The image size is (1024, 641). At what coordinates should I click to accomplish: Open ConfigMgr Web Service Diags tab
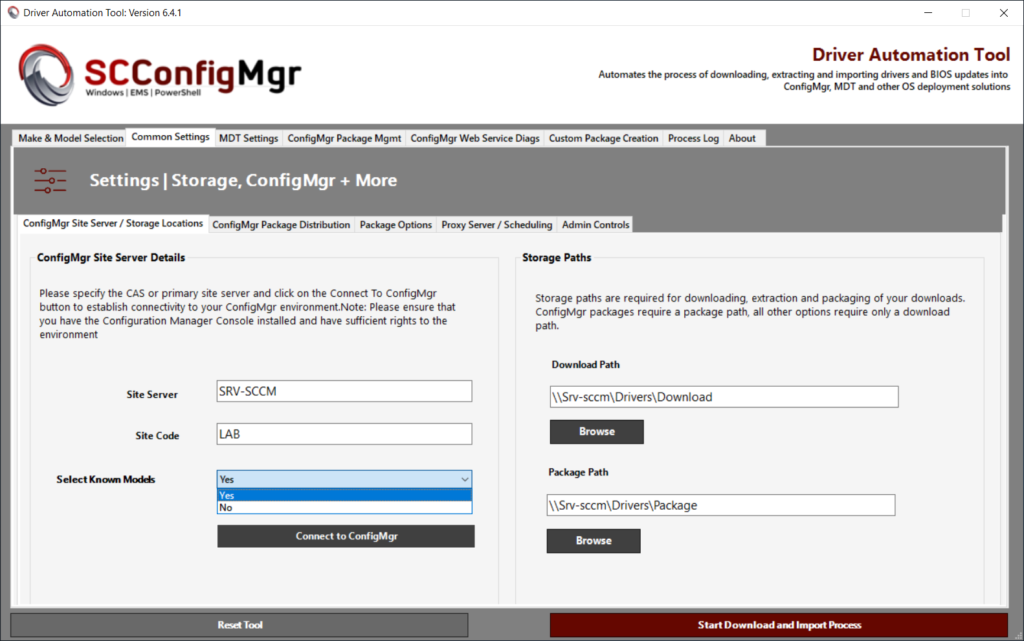pyautogui.click(x=475, y=138)
